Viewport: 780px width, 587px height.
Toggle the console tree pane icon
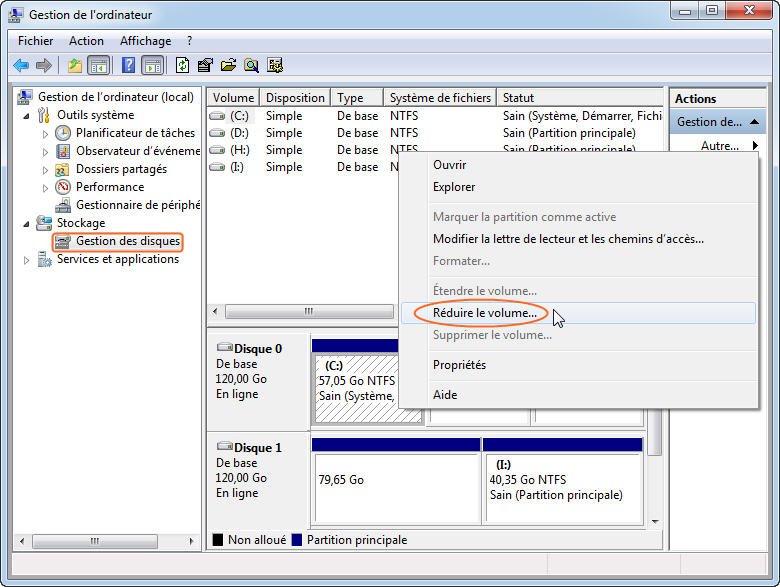pos(98,65)
